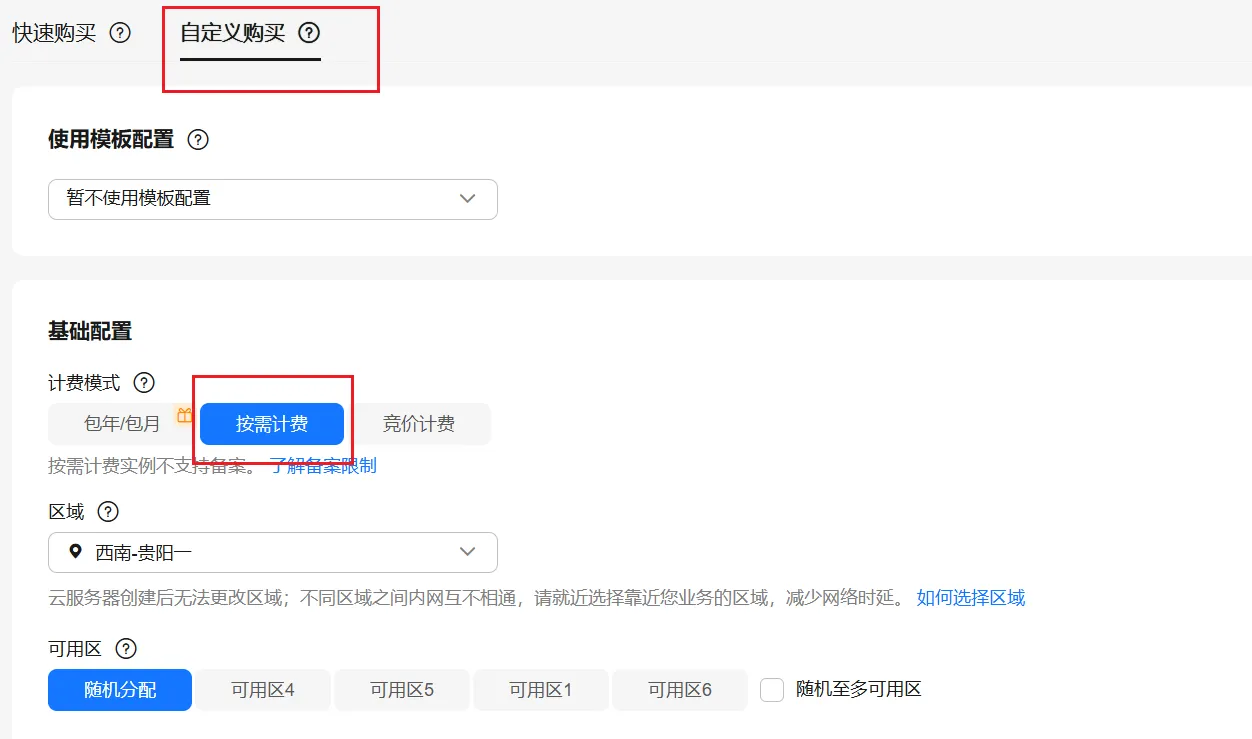Select 按需计费 billing option
Screen dimensions: 1252x739
pos(272,424)
